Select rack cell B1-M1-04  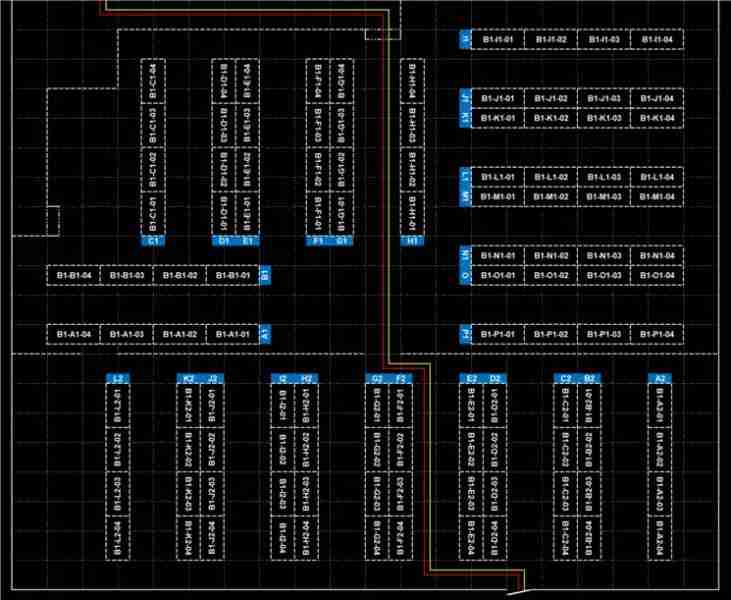point(657,197)
